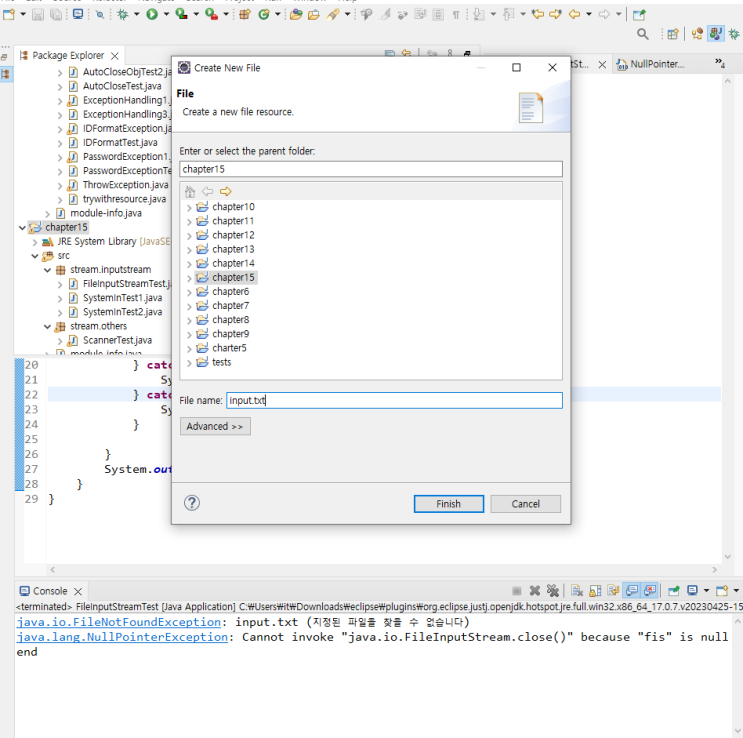The height and width of the screenshot is (738, 743).
Task: Click the Finish button
Action: pyautogui.click(x=449, y=504)
